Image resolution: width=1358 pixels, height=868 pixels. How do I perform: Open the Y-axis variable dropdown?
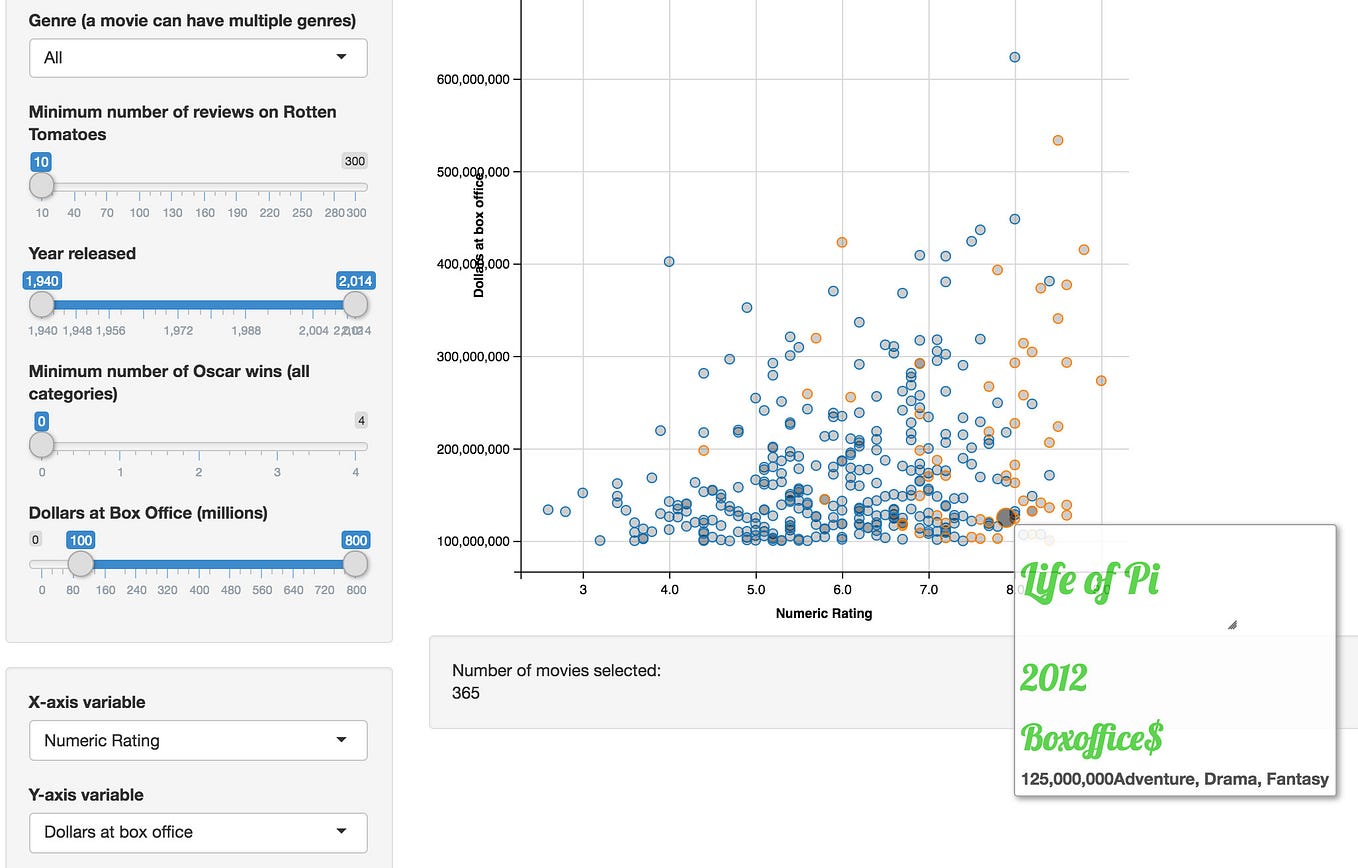pos(197,832)
